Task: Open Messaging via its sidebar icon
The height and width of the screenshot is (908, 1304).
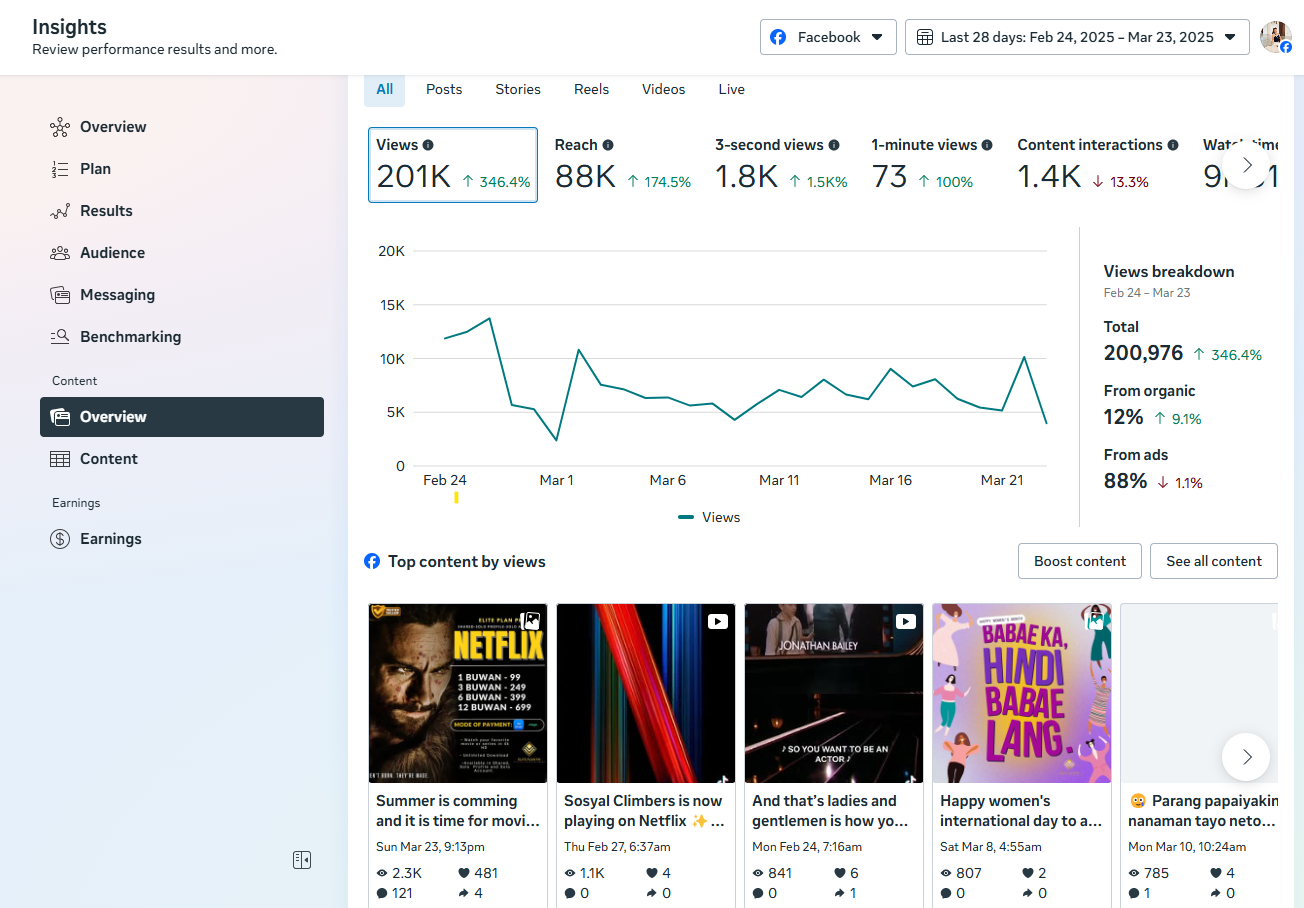Action: (60, 295)
